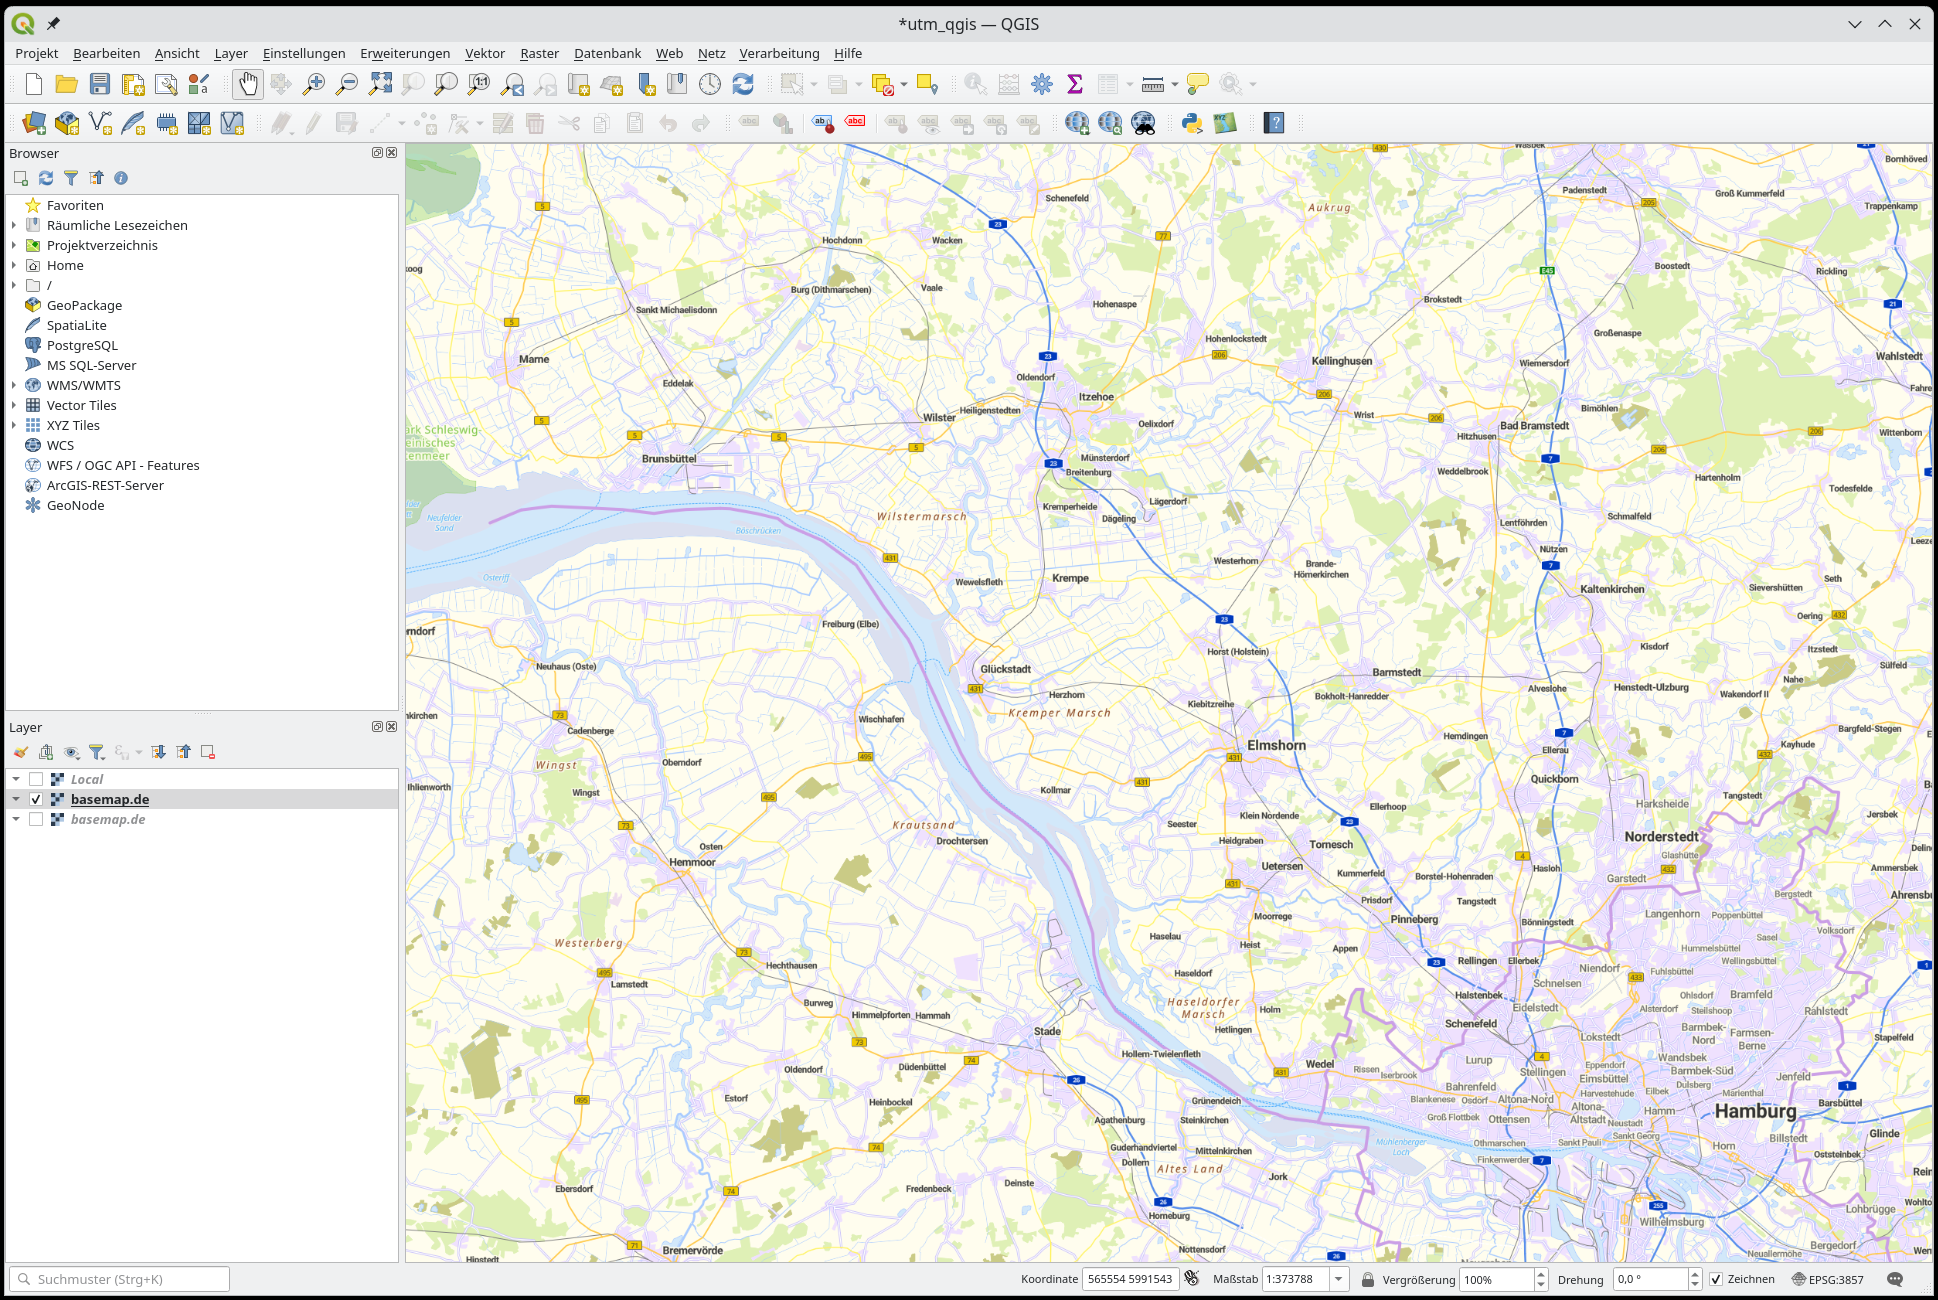Select the Measure Line ruler tool
Image resolution: width=1938 pixels, height=1300 pixels.
coord(1153,84)
